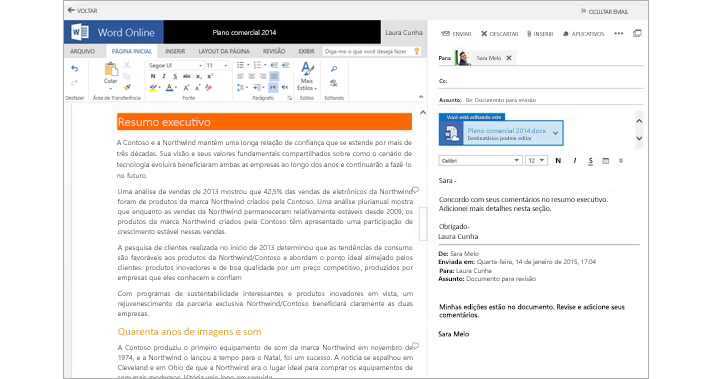Click the decrease indent icon

(x=274, y=65)
